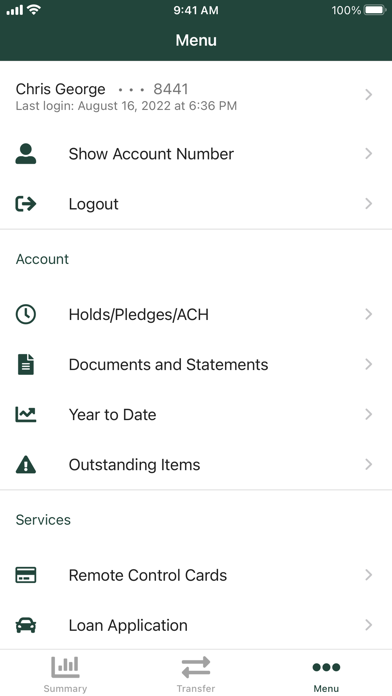Tap the Account section header
The height and width of the screenshot is (696, 392).
pyautogui.click(x=42, y=259)
